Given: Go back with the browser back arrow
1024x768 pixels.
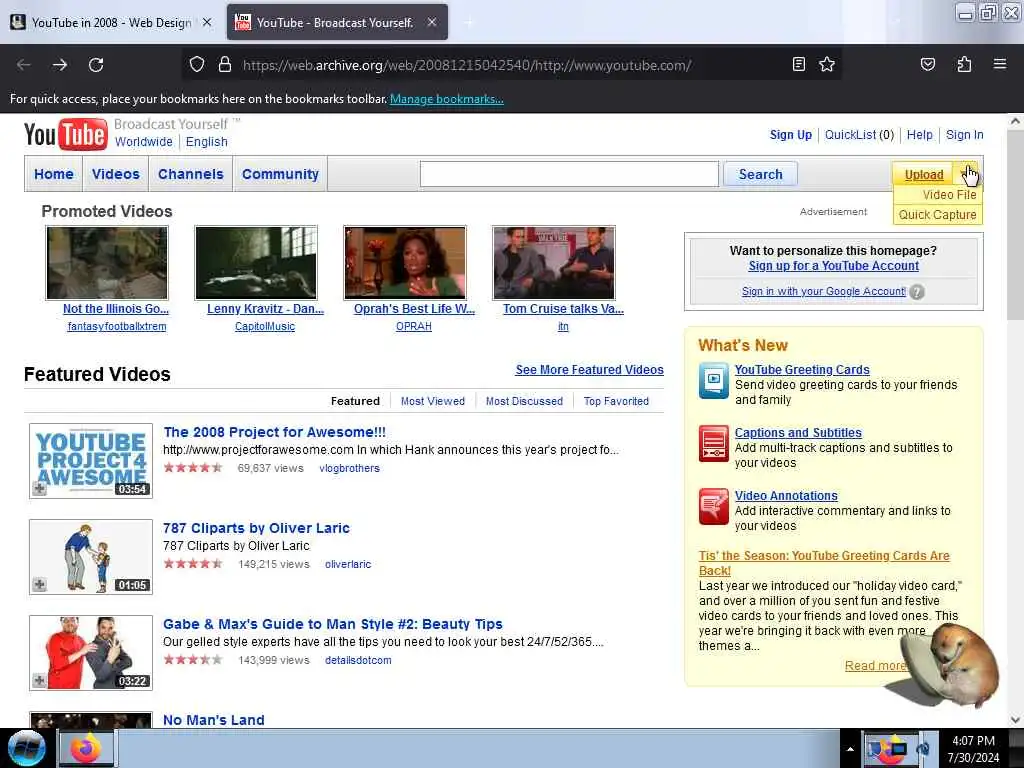Looking at the screenshot, I should (x=24, y=65).
